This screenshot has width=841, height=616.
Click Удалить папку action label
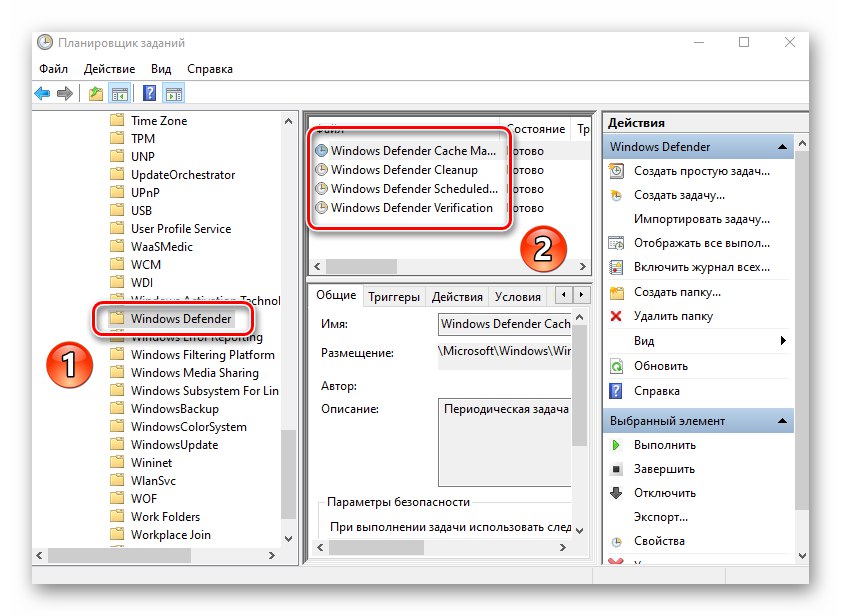tap(673, 316)
